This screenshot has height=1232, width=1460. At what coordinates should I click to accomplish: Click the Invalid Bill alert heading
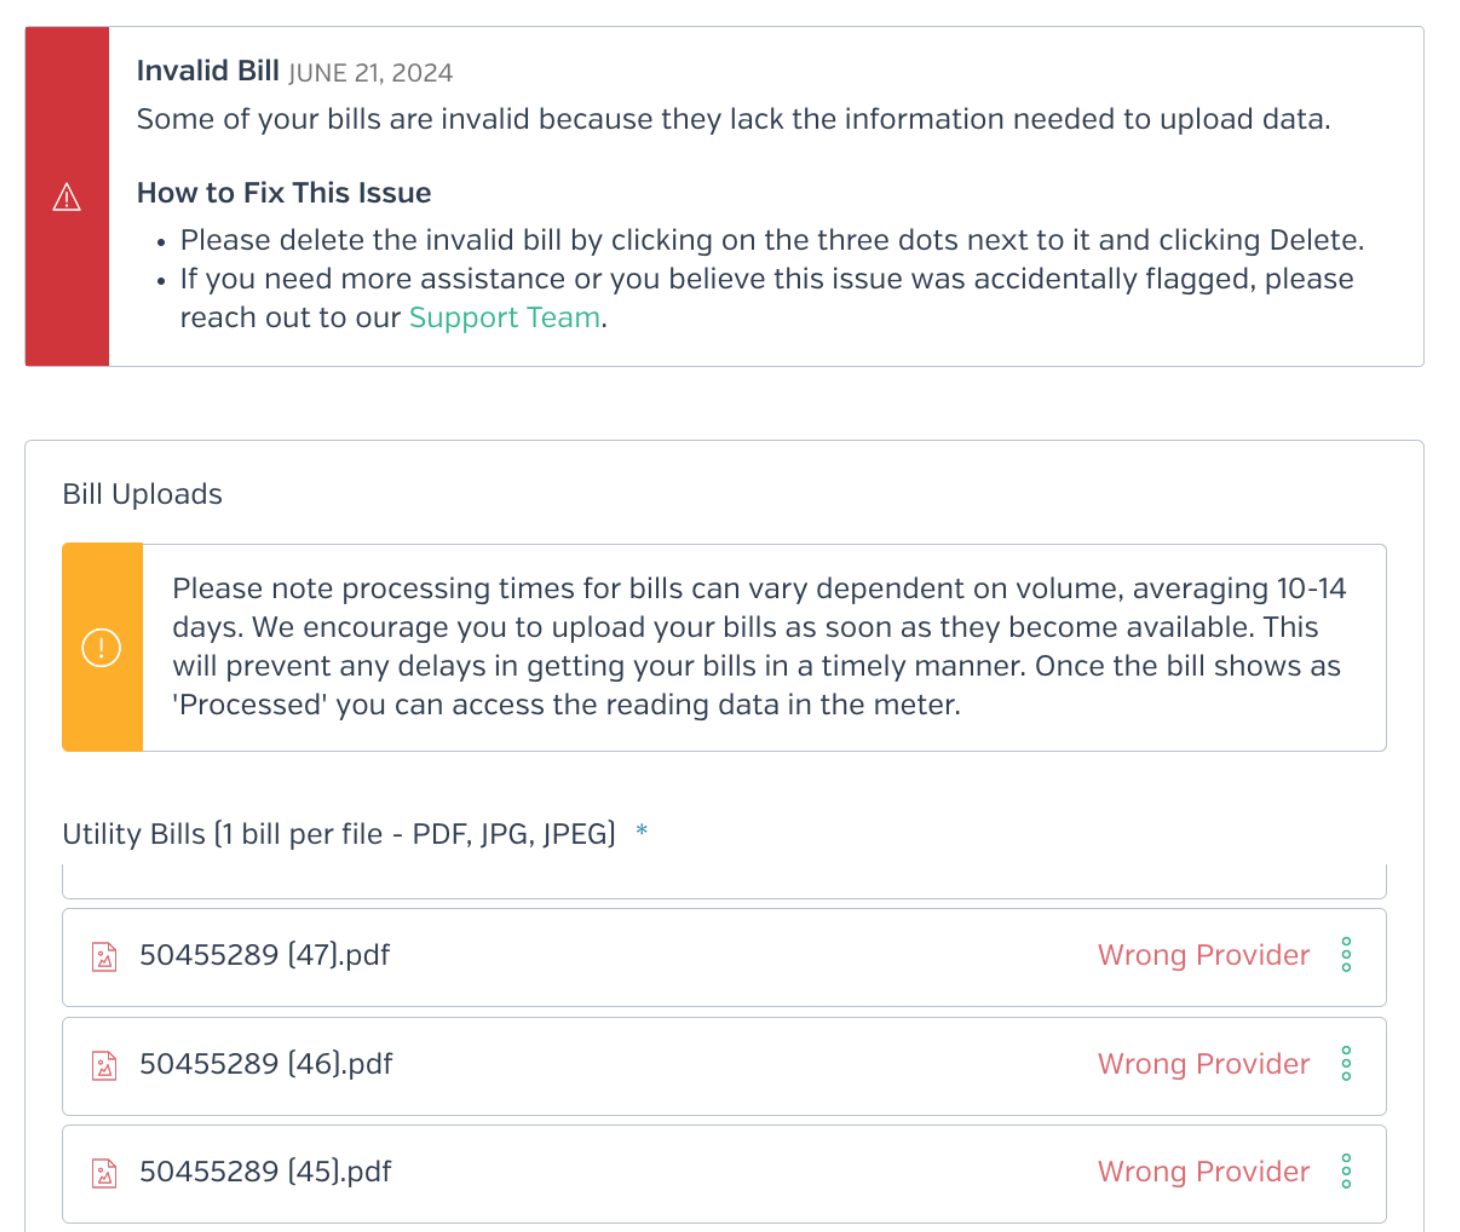click(208, 71)
